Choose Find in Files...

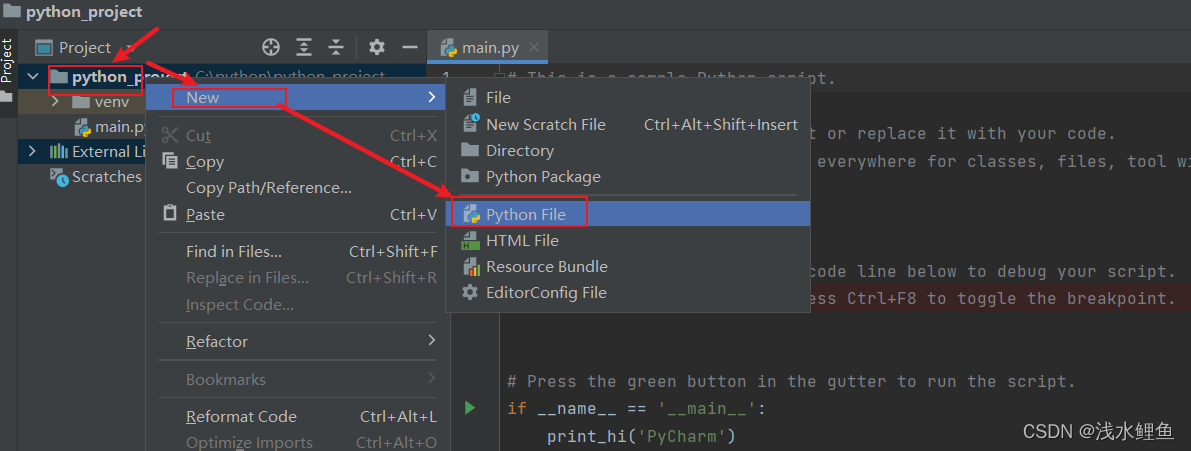[x=296, y=251]
